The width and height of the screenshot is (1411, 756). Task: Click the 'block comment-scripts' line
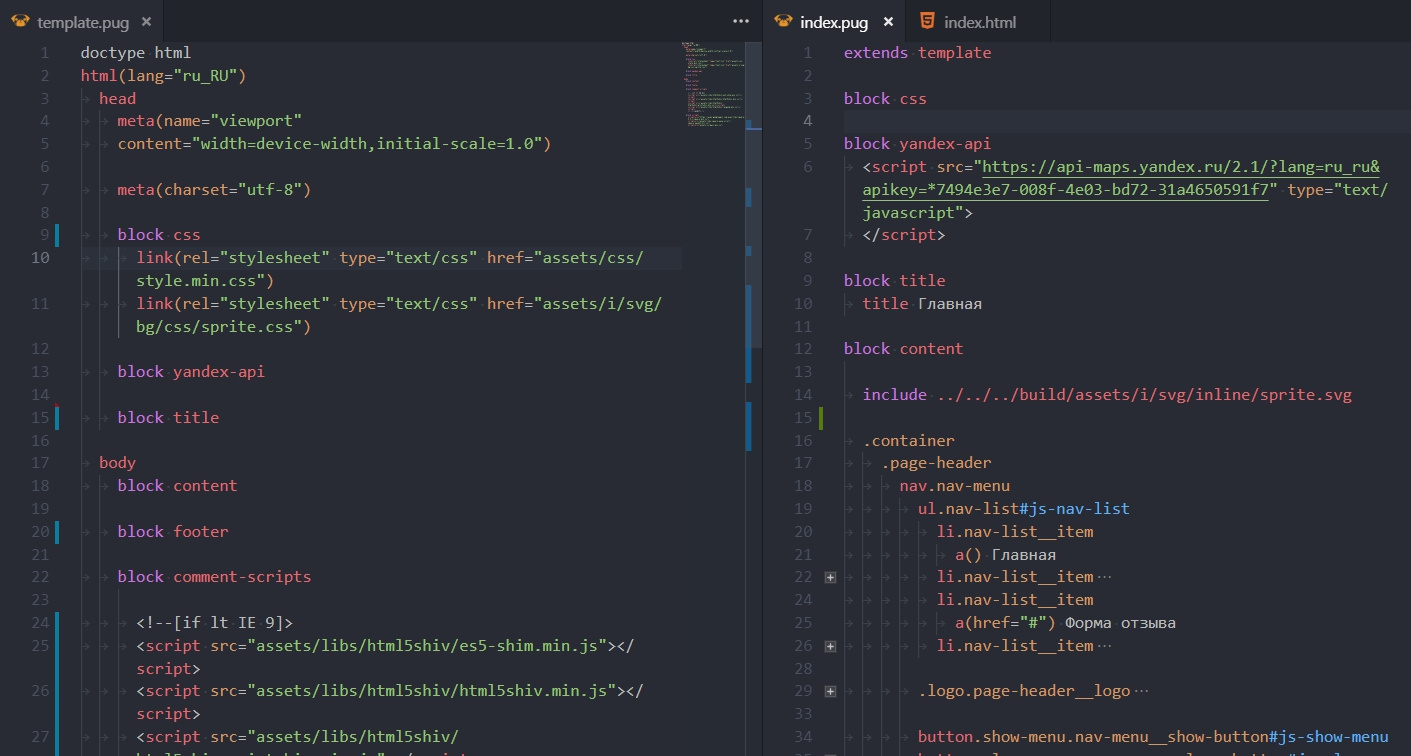point(214,576)
